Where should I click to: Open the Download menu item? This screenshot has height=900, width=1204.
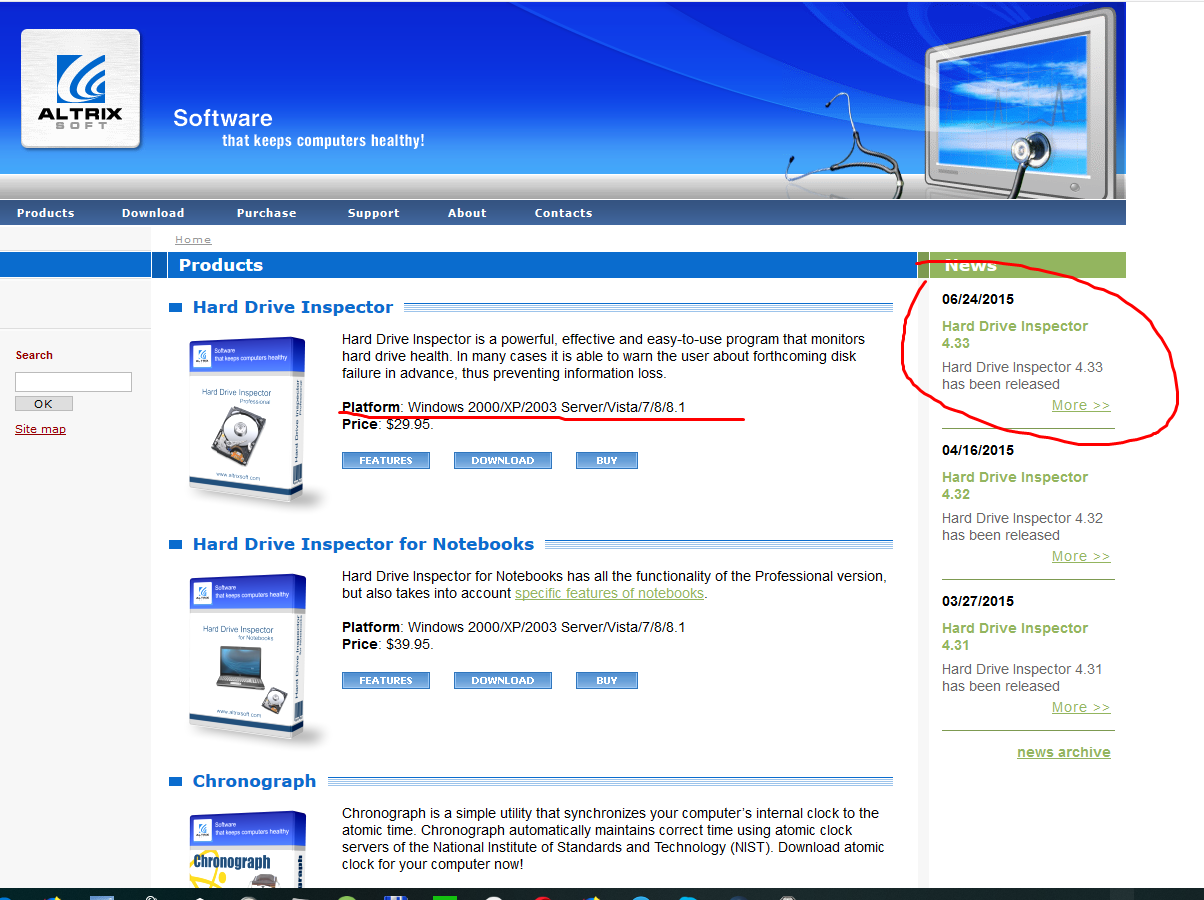(x=153, y=213)
